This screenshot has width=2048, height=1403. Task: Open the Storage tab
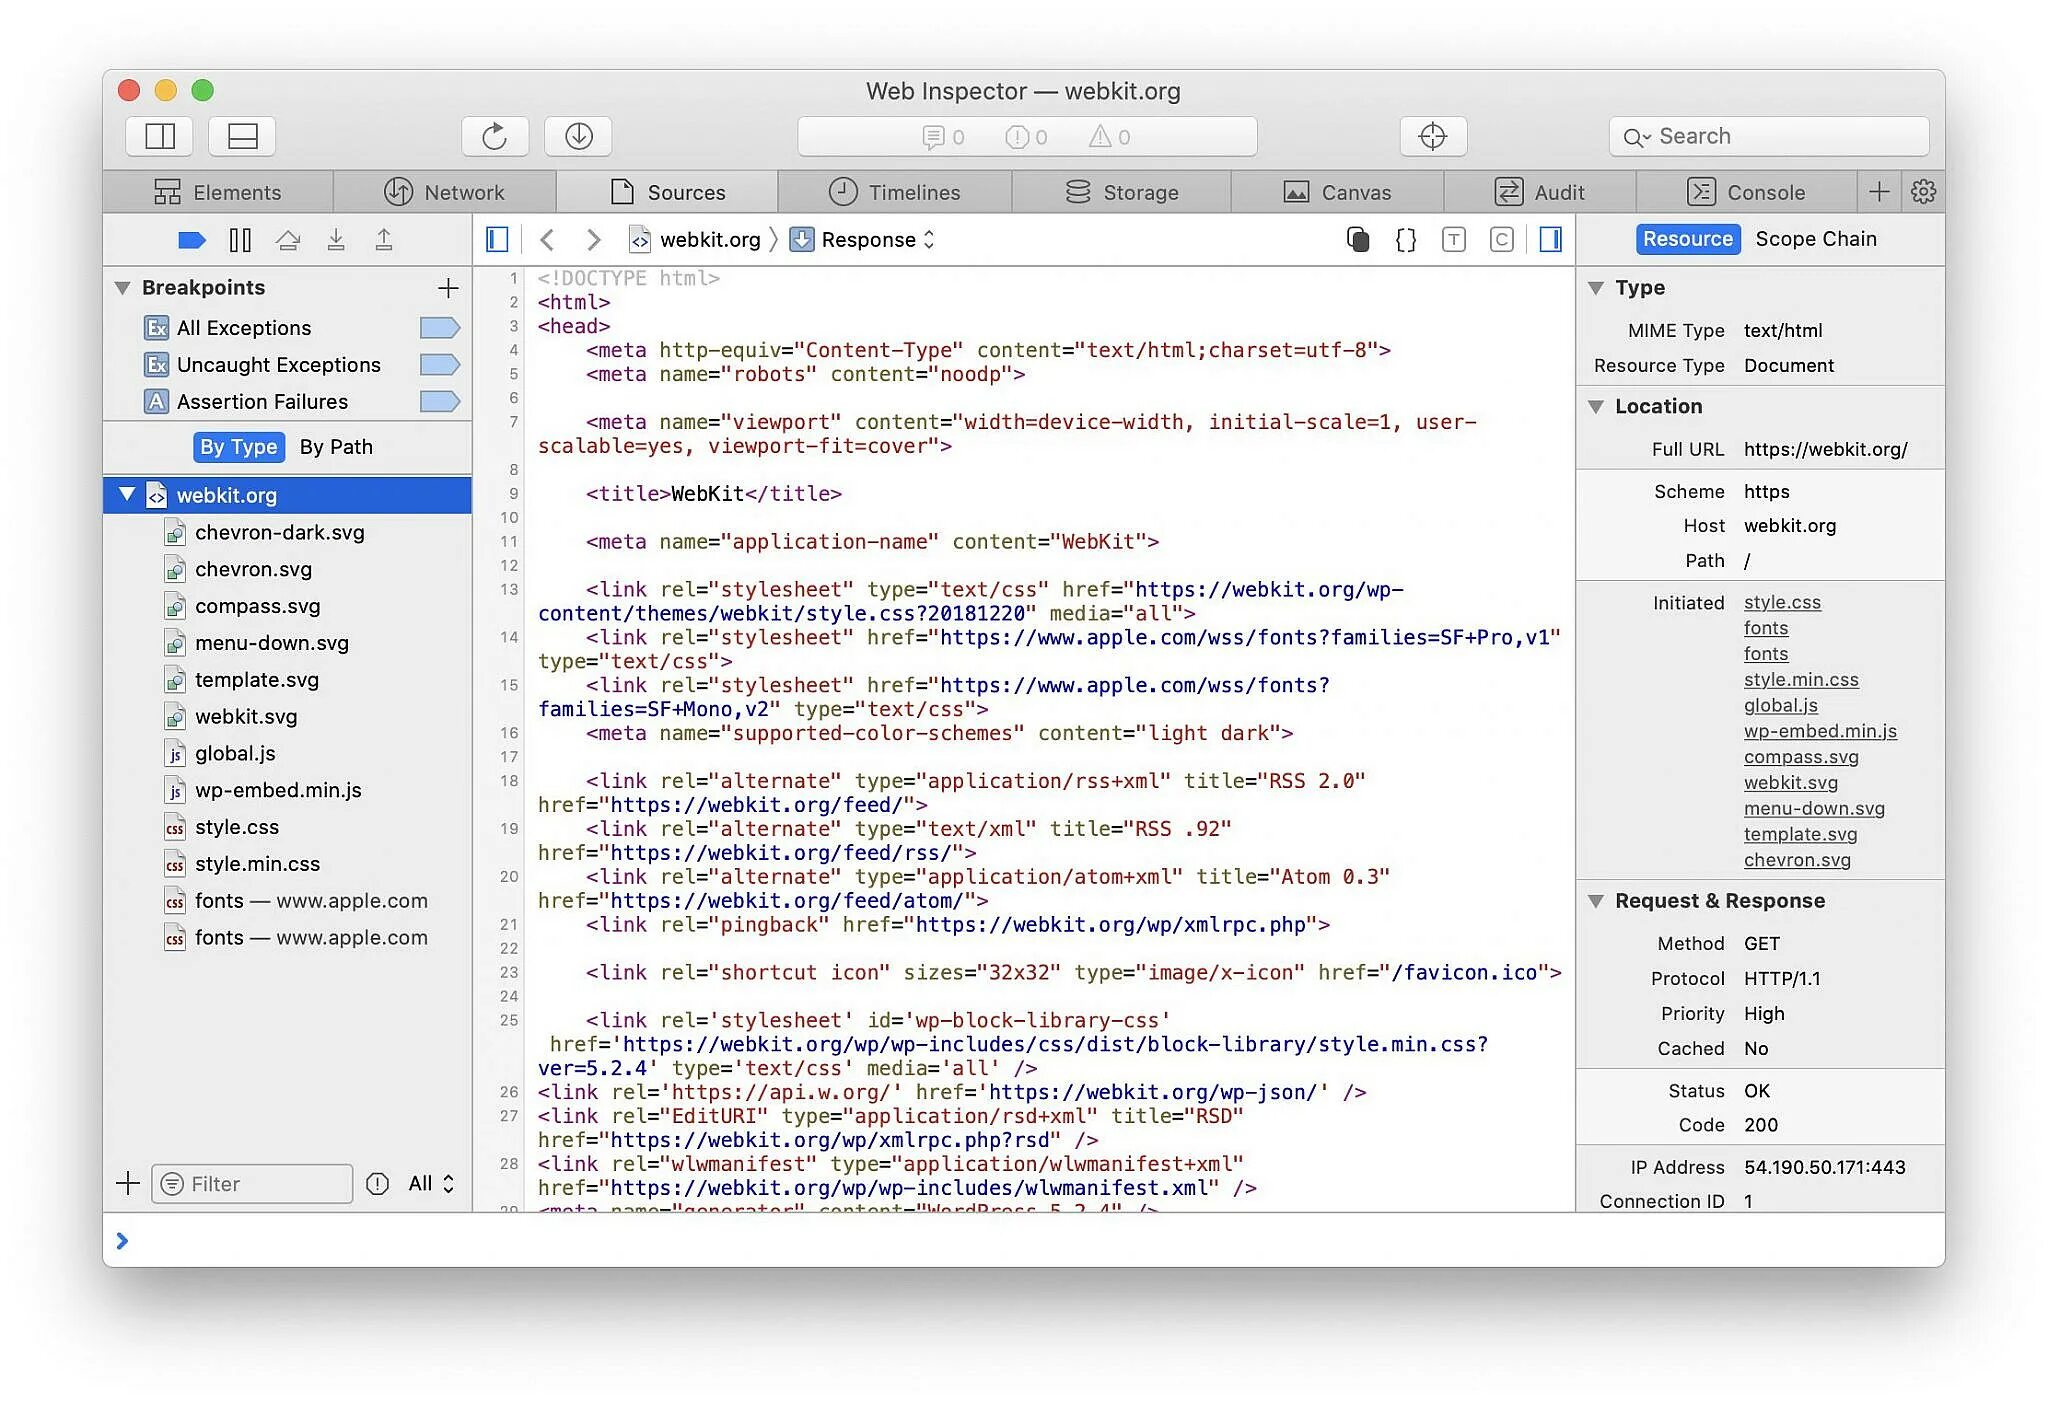pyautogui.click(x=1122, y=192)
